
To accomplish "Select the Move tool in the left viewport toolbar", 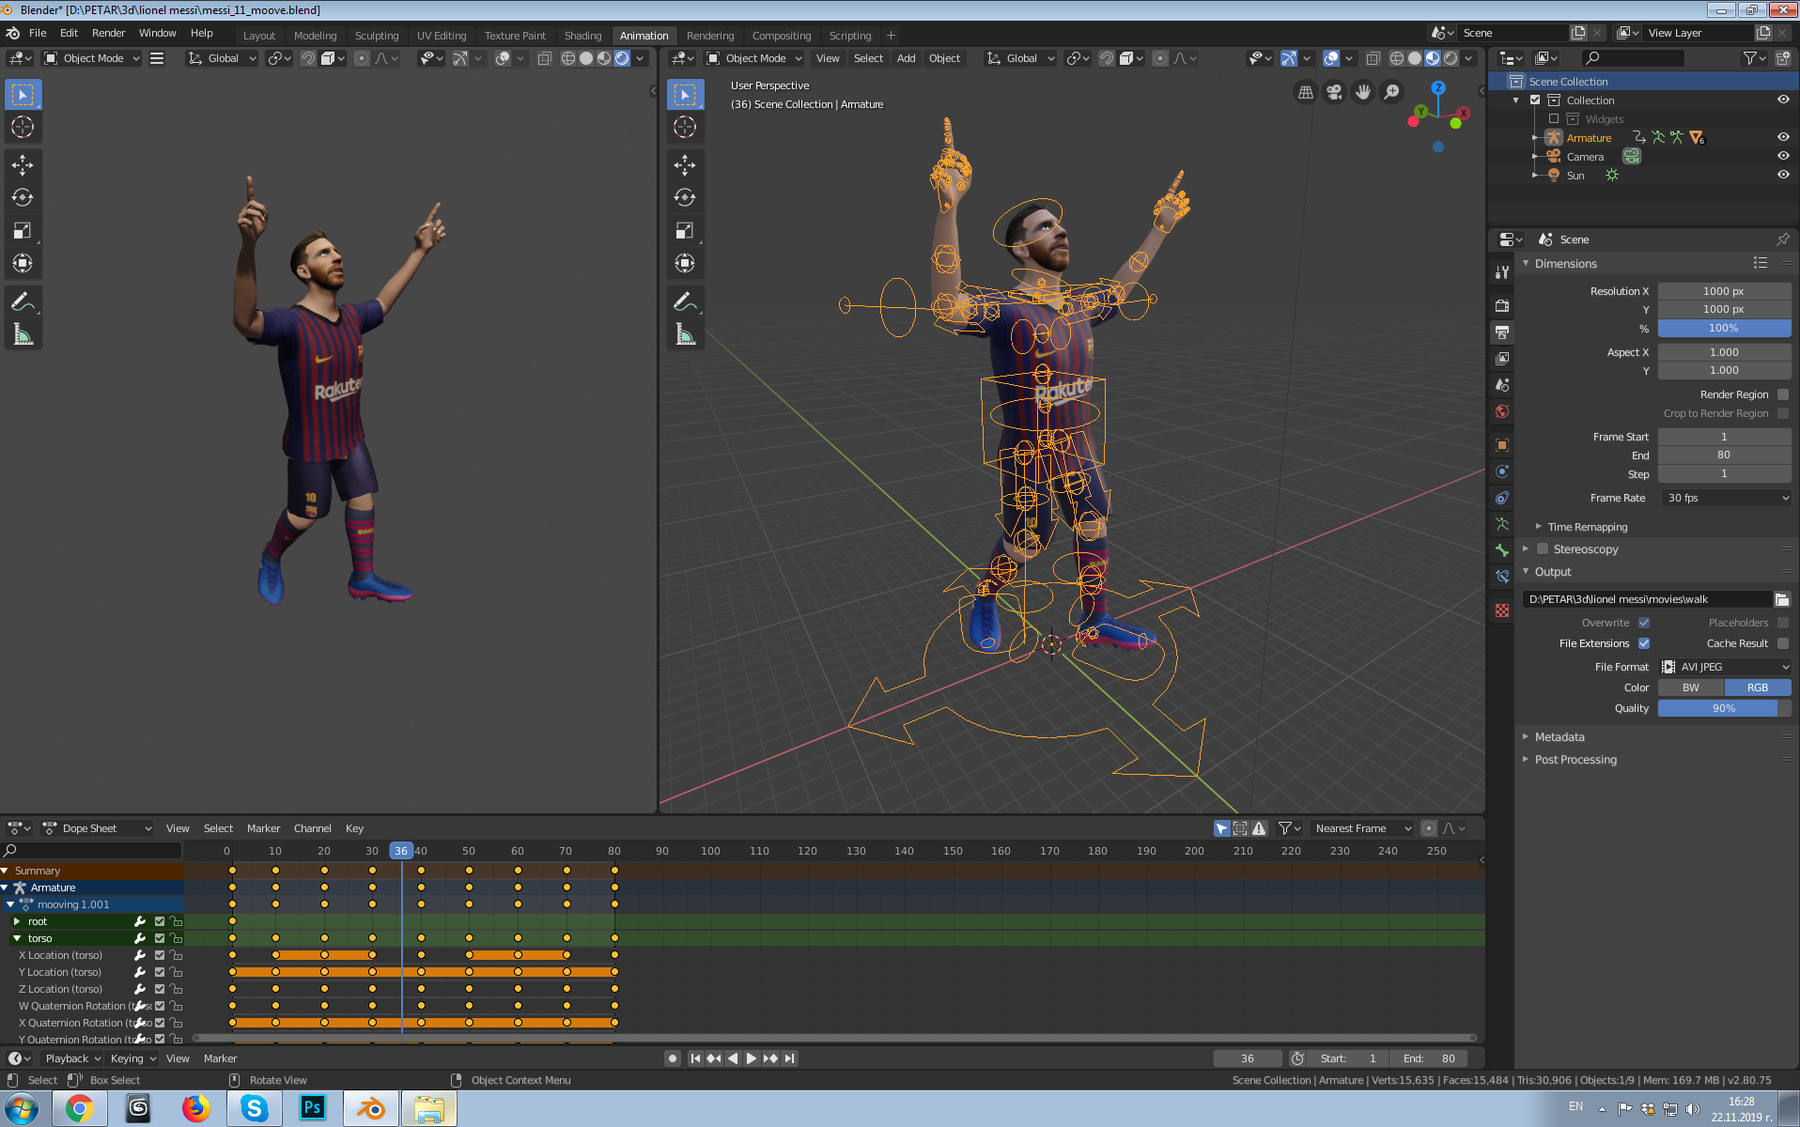I will click(23, 165).
